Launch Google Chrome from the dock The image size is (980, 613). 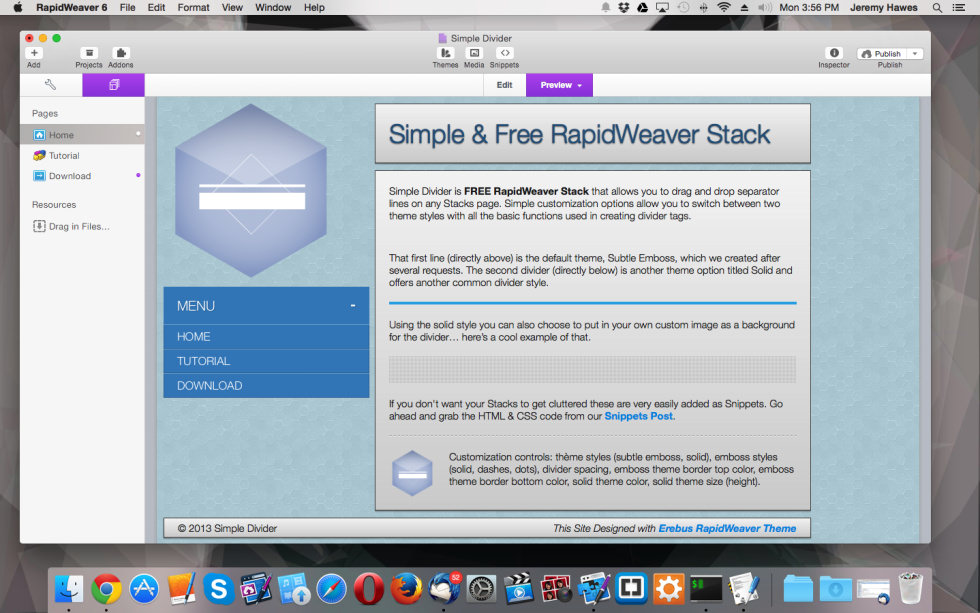pyautogui.click(x=107, y=589)
